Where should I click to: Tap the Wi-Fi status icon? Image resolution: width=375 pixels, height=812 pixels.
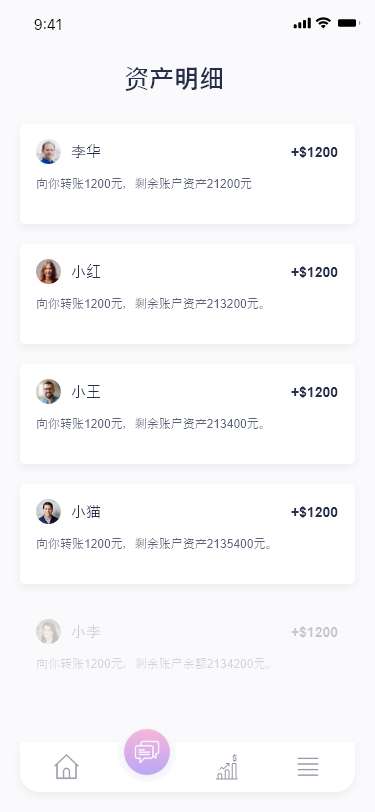(x=324, y=23)
